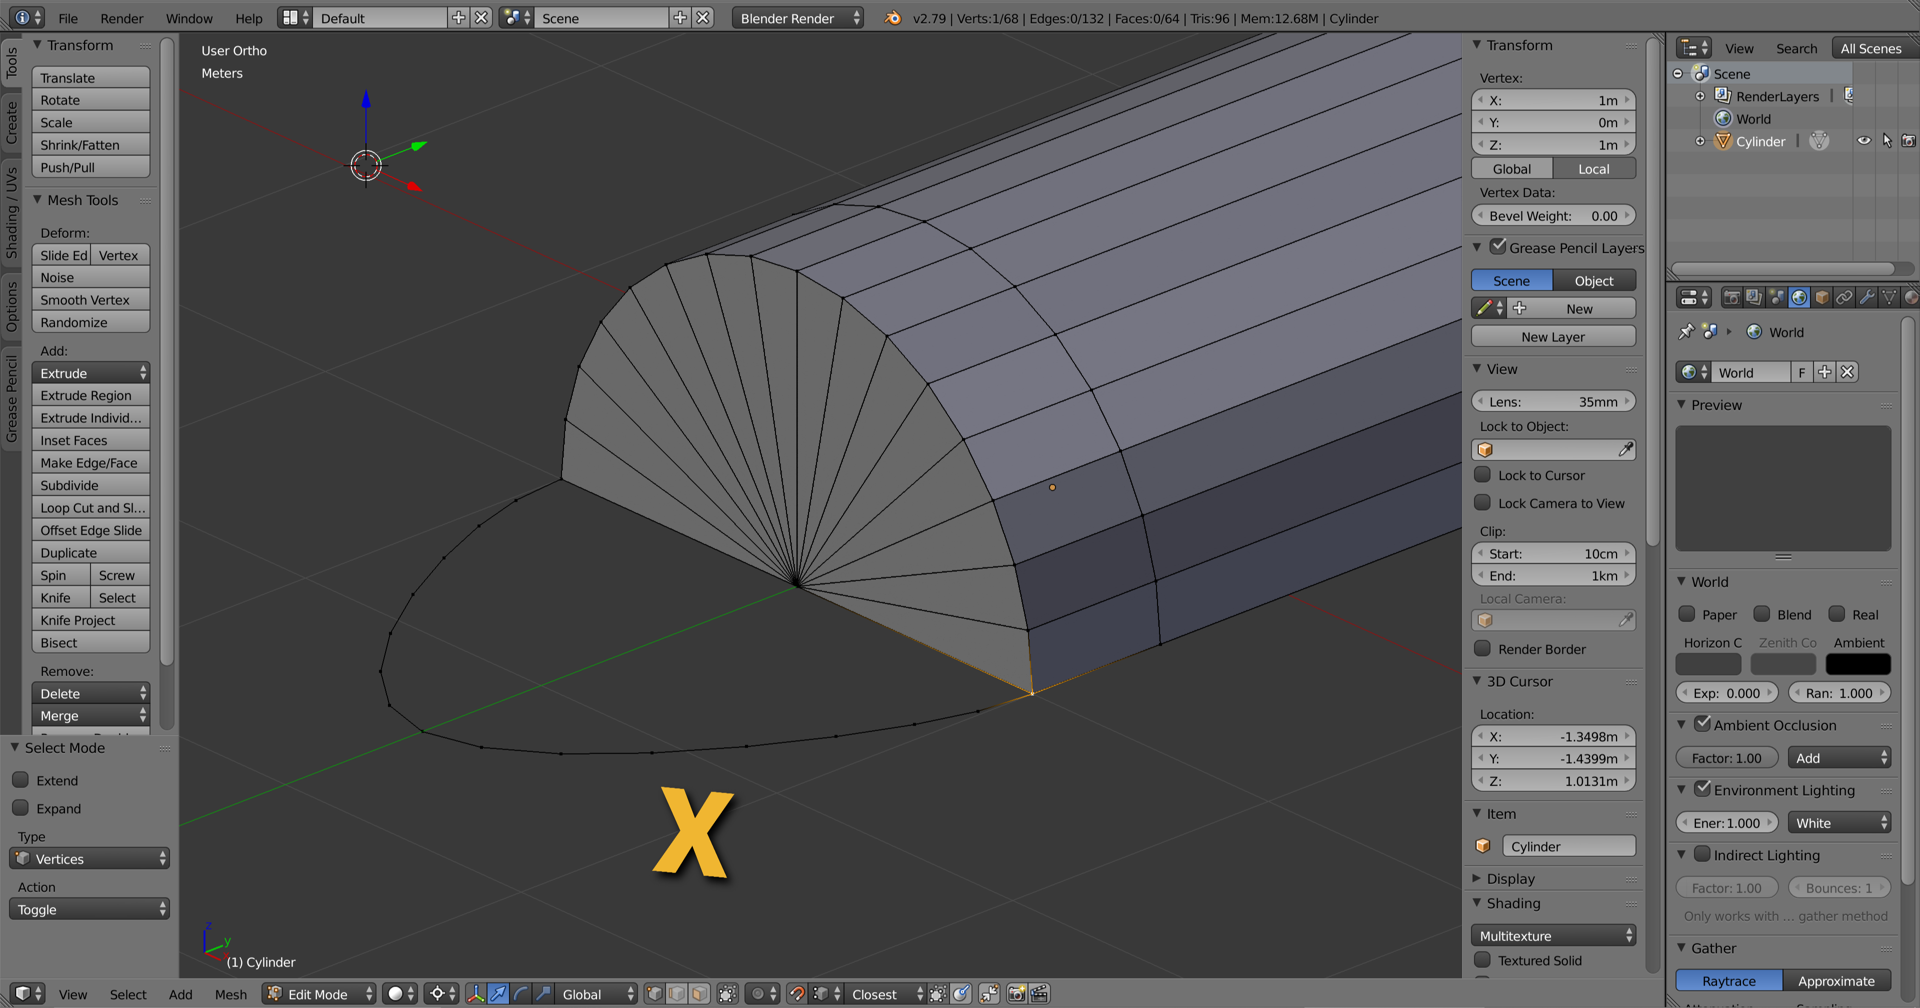Enable Lock to Cursor checkbox
Image resolution: width=1920 pixels, height=1008 pixels.
1483,475
